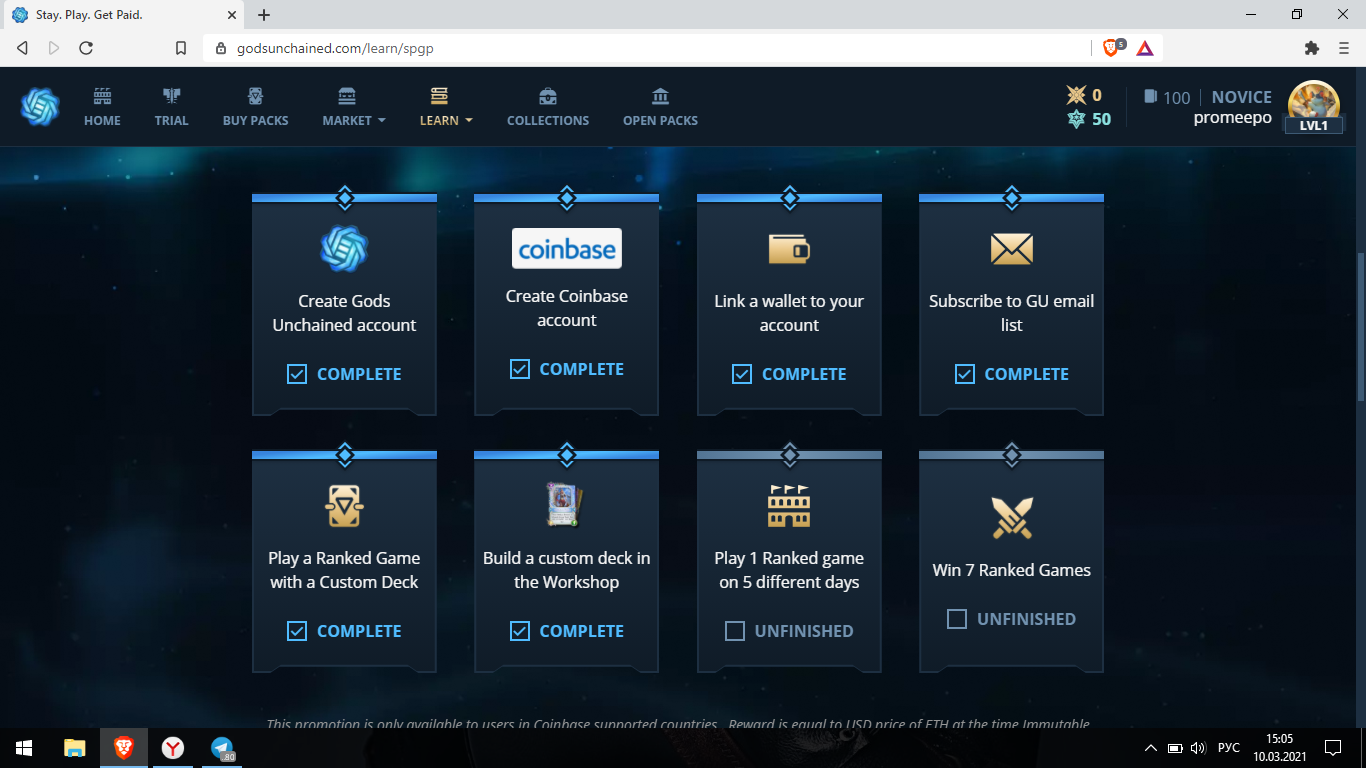Bookmark this page with bookmark icon
This screenshot has width=1366, height=768.
181,48
